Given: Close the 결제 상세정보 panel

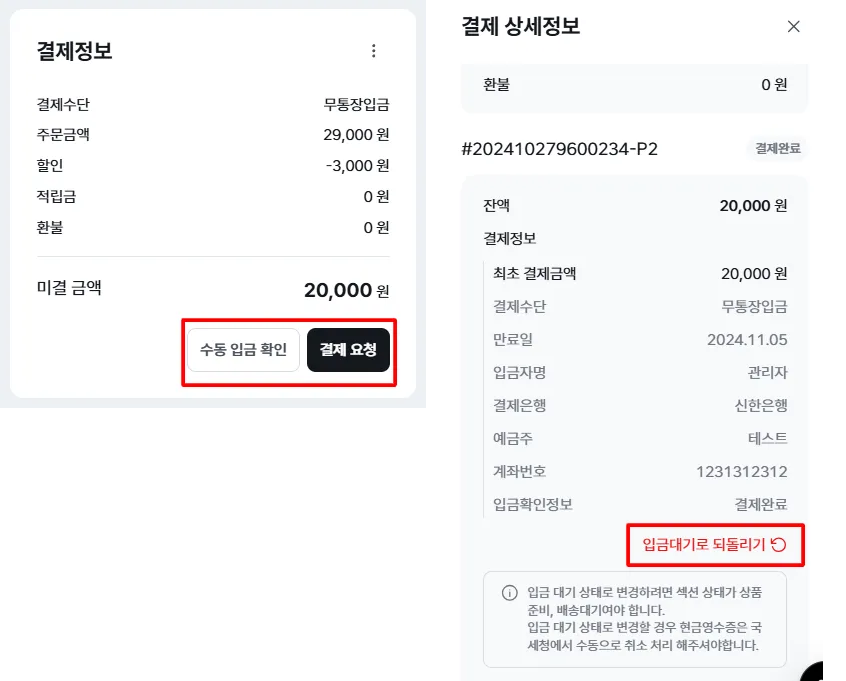Looking at the screenshot, I should coord(794,27).
